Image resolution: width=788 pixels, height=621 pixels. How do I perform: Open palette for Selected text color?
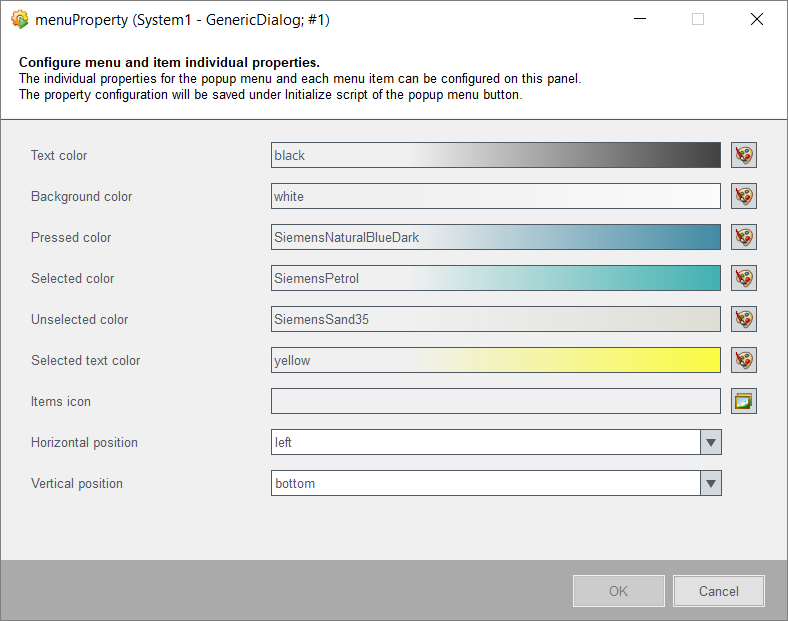point(743,360)
